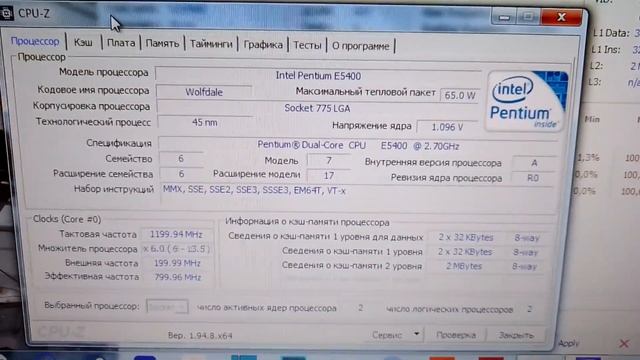Click the Вер. 1.94.8.x64 version text
Screen dimensions: 640x360
(x=200, y=336)
